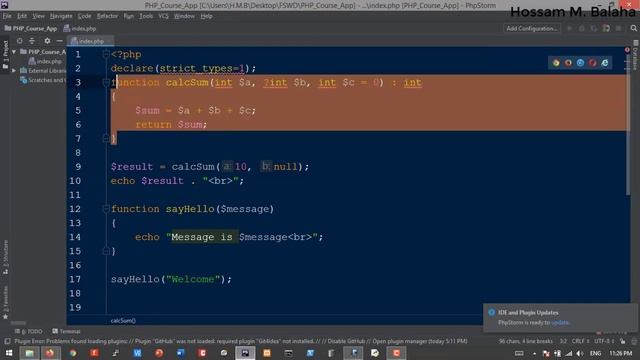Open the Tools menu
This screenshot has height=360, width=640.
[x=146, y=16]
